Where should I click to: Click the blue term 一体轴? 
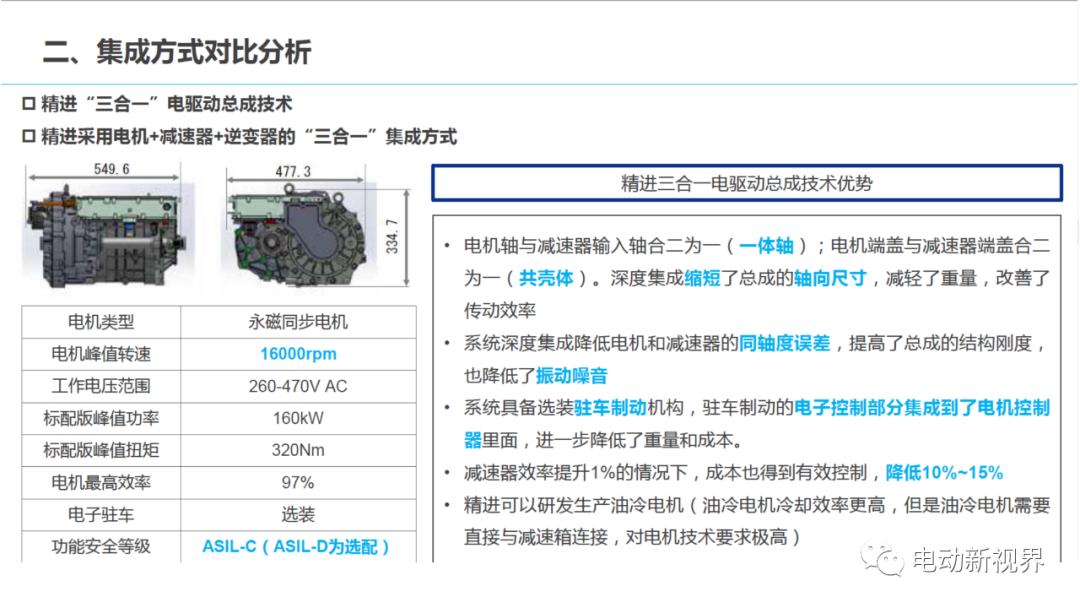(766, 246)
